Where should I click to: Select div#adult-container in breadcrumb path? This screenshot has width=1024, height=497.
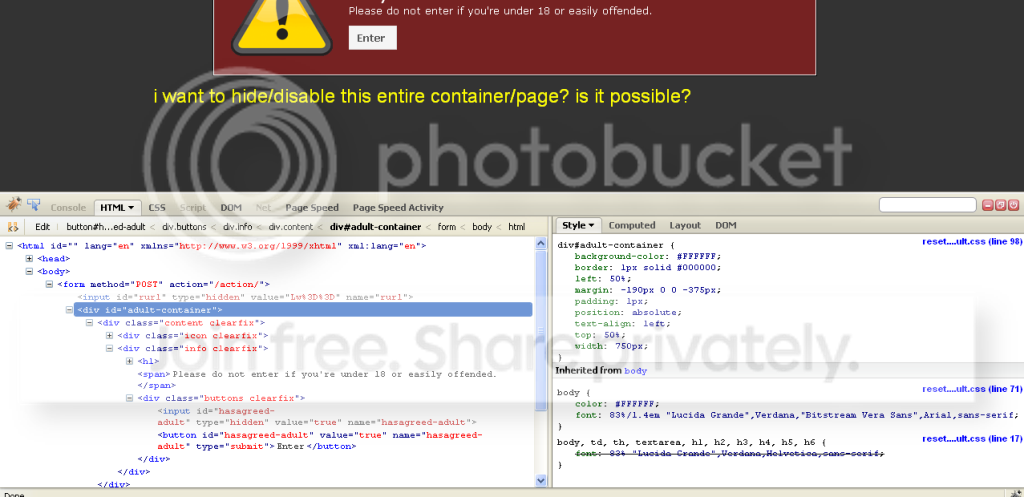coord(376,227)
